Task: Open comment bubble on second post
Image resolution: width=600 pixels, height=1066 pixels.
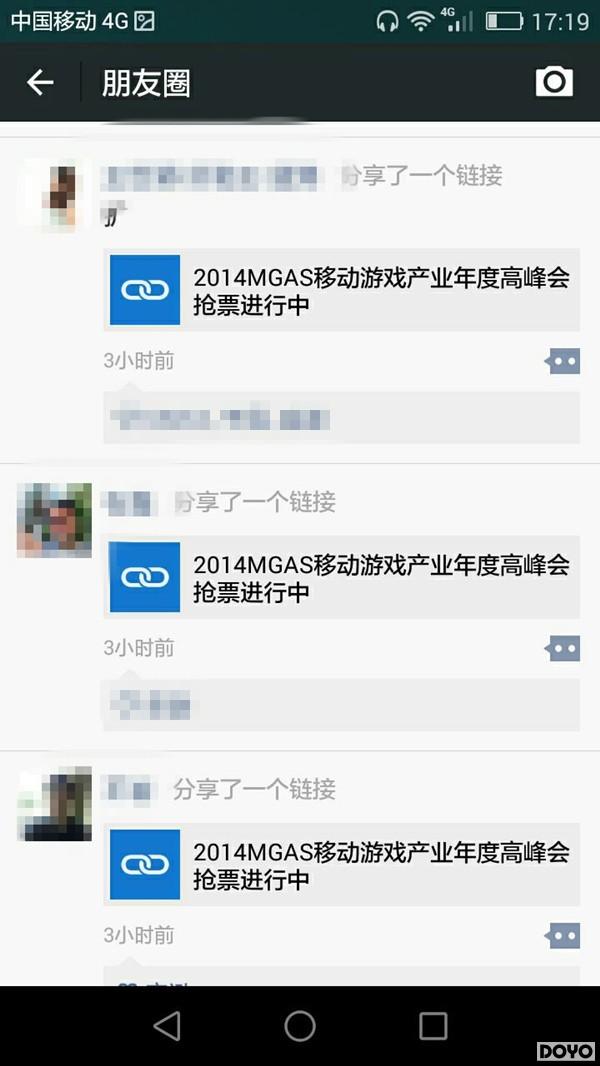Action: click(x=562, y=649)
